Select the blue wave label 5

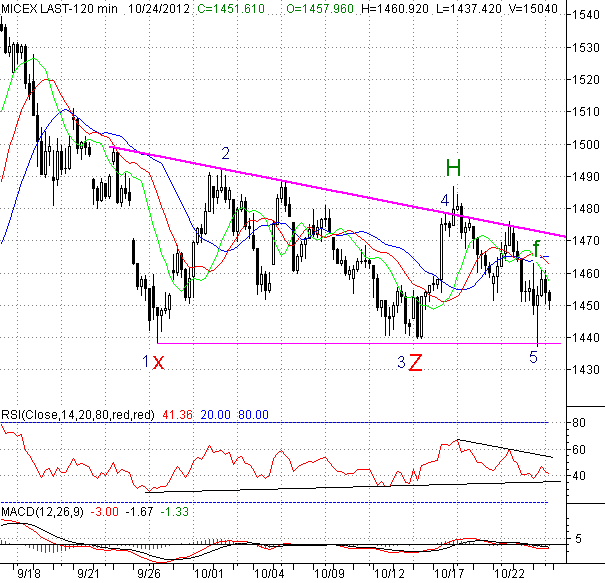[533, 357]
